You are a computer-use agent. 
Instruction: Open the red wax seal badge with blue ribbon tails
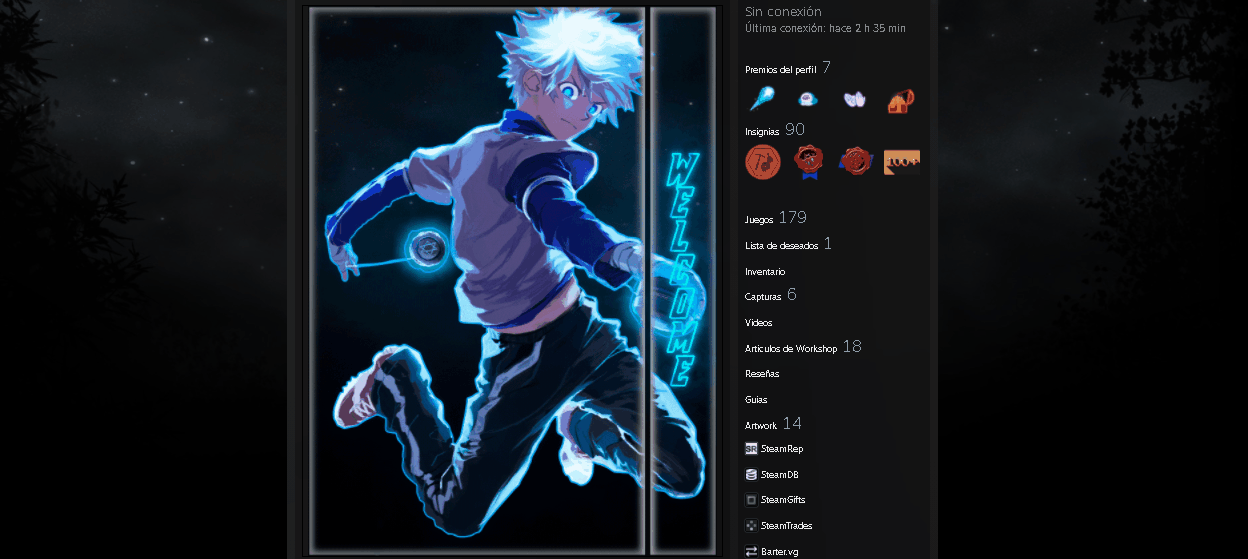coord(808,161)
